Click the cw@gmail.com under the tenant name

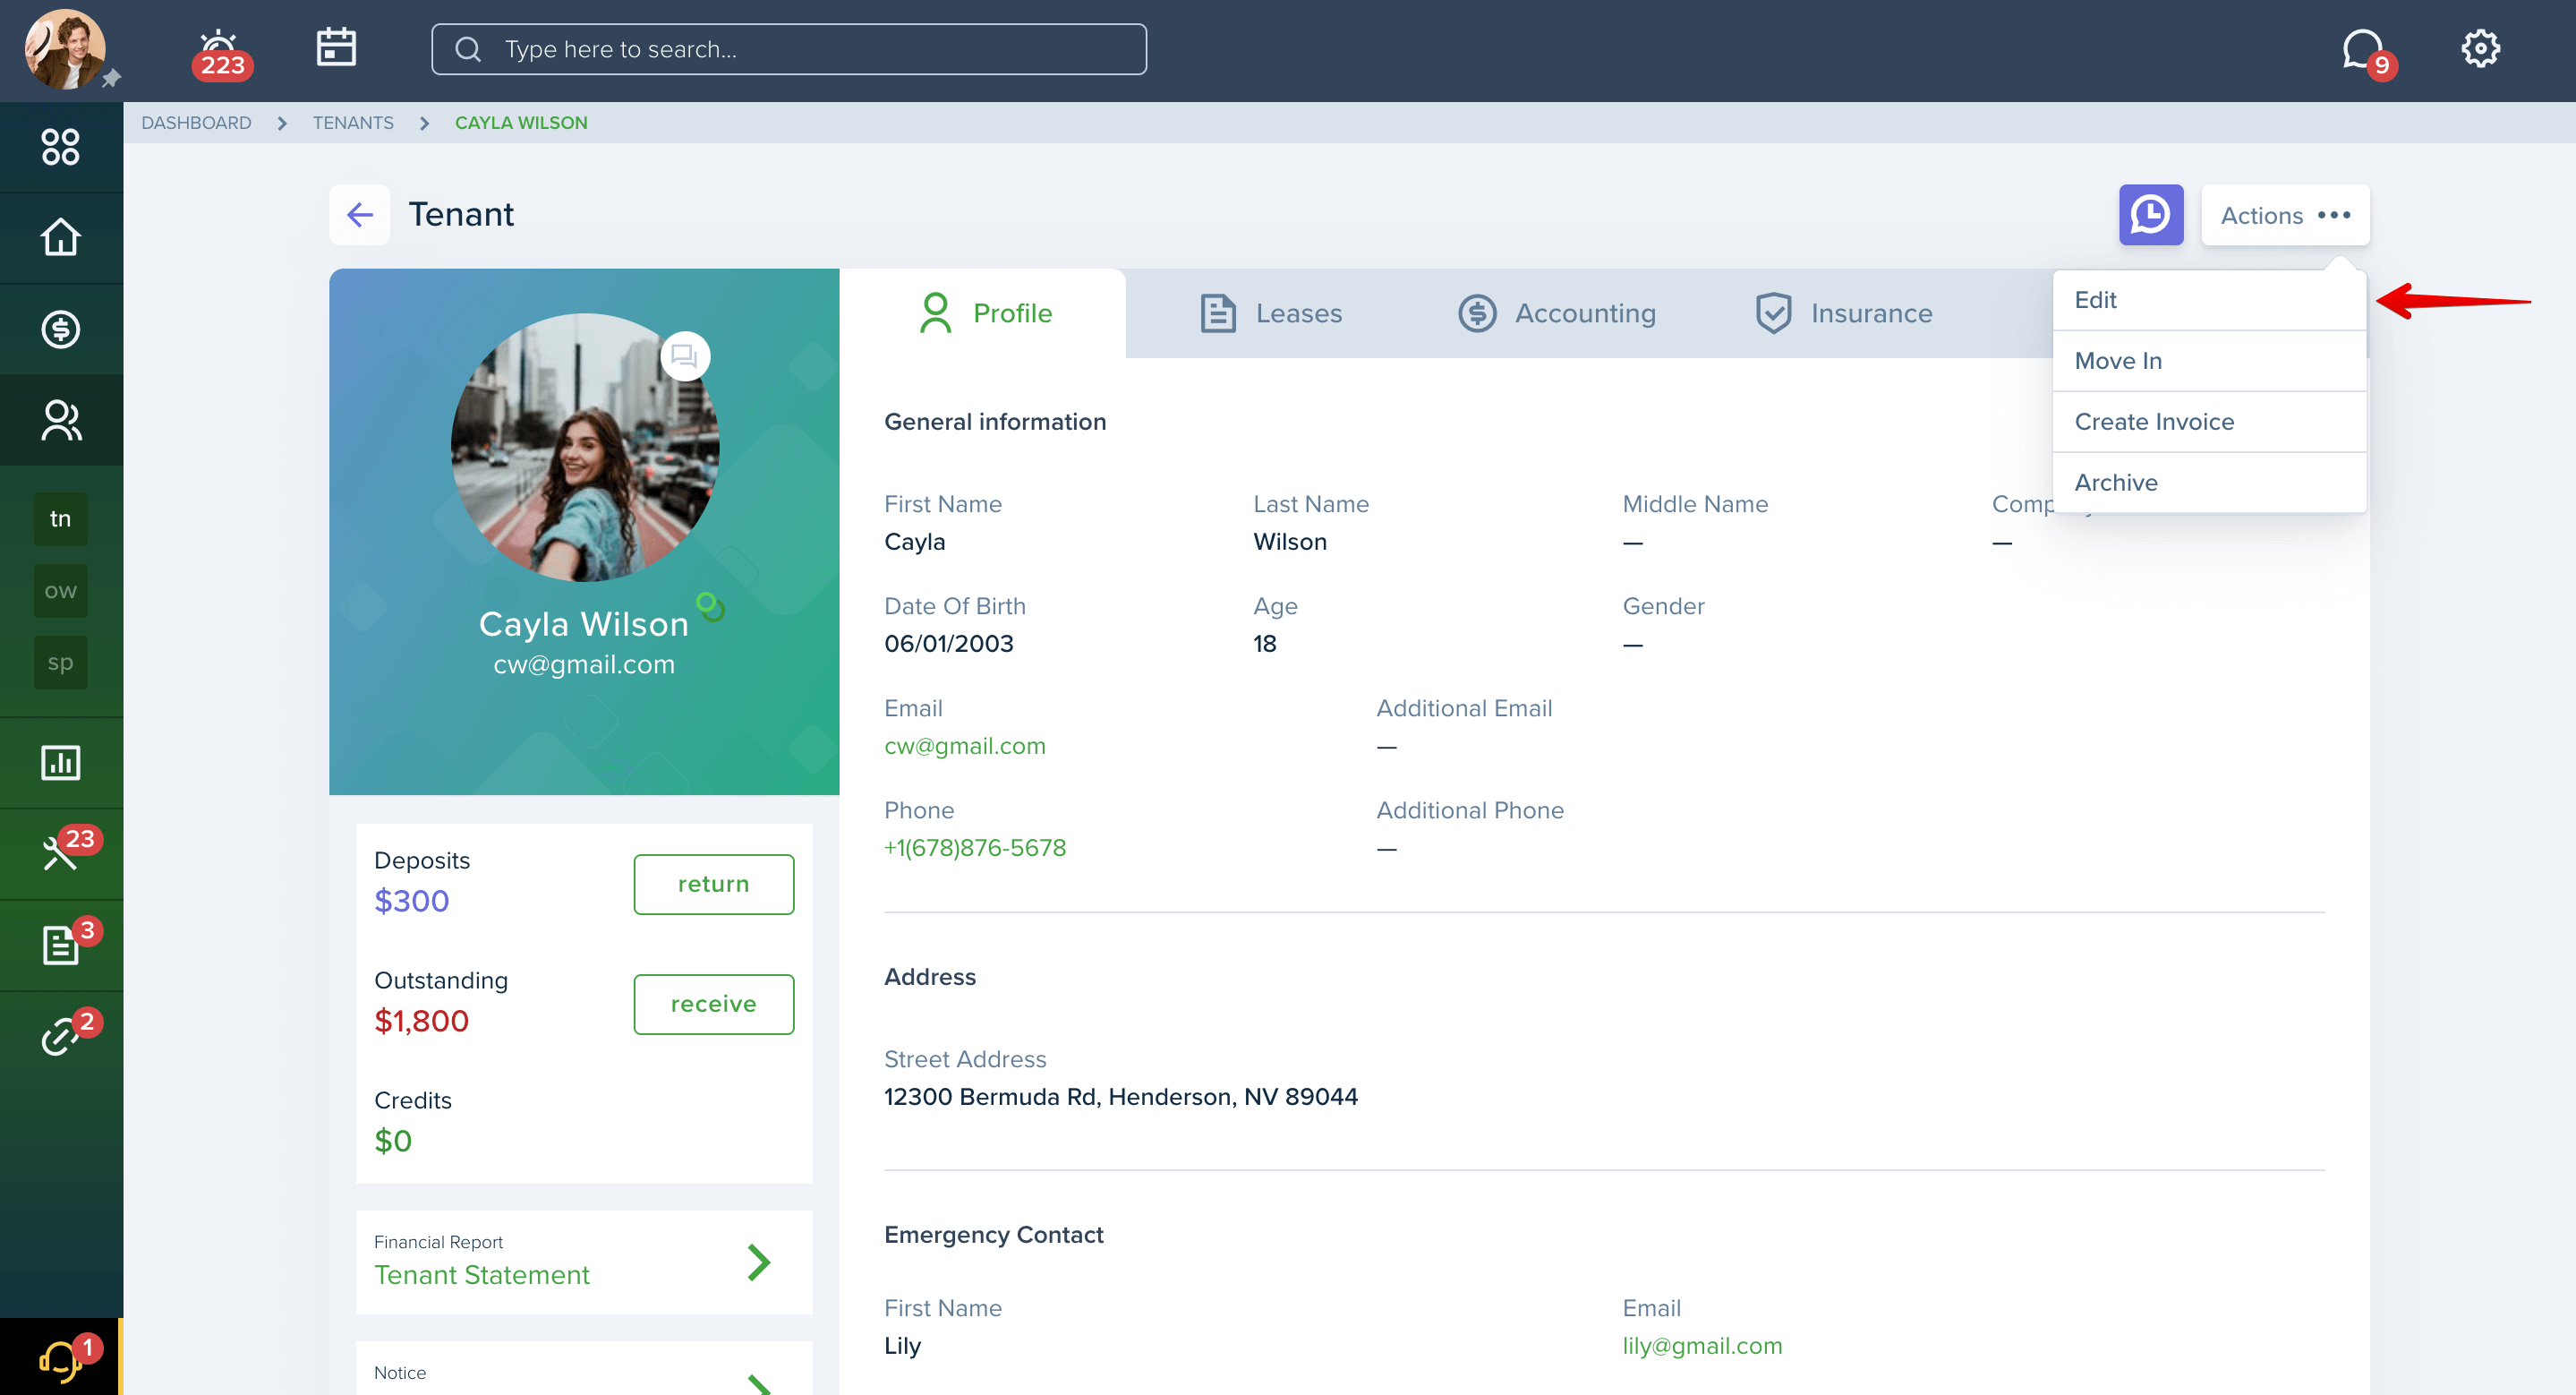pyautogui.click(x=584, y=665)
